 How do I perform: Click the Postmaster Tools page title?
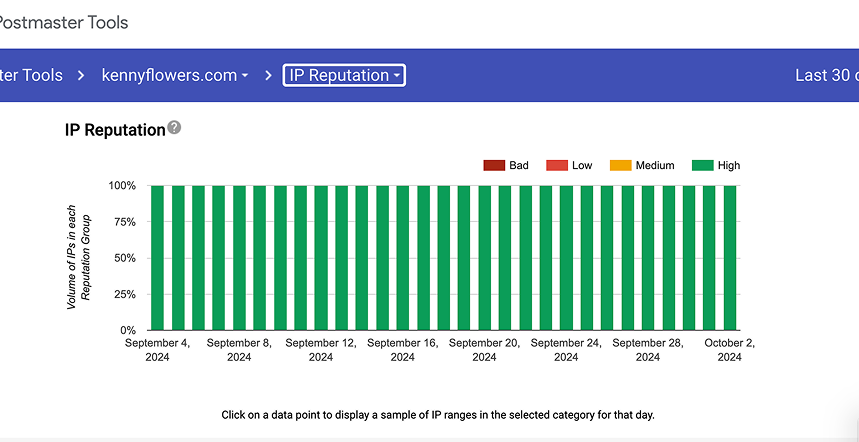click(x=64, y=22)
